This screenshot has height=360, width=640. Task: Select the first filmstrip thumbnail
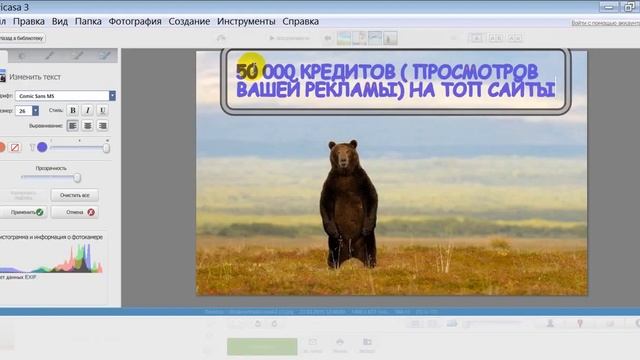344,38
